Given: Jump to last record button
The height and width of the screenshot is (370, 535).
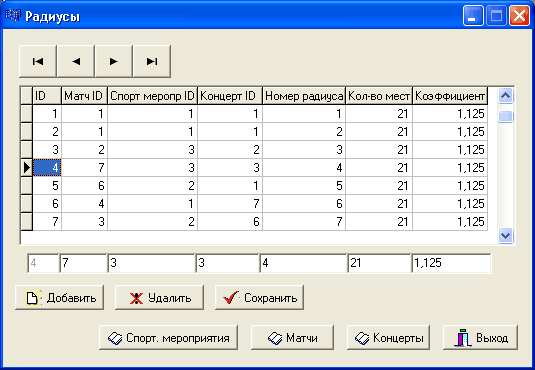Looking at the screenshot, I should 152,61.
